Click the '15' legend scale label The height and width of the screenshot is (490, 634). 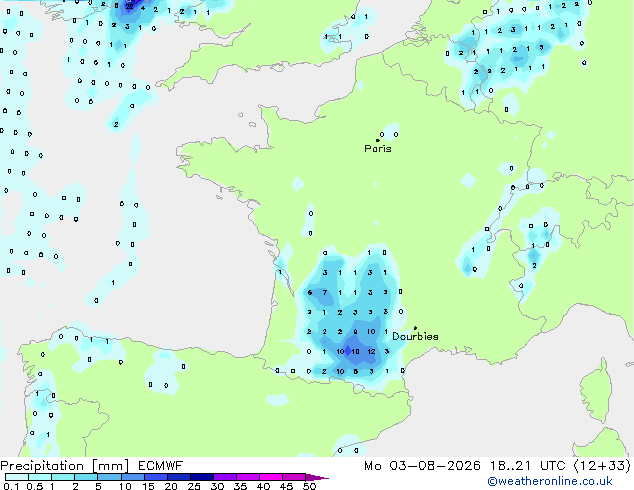[x=148, y=486]
